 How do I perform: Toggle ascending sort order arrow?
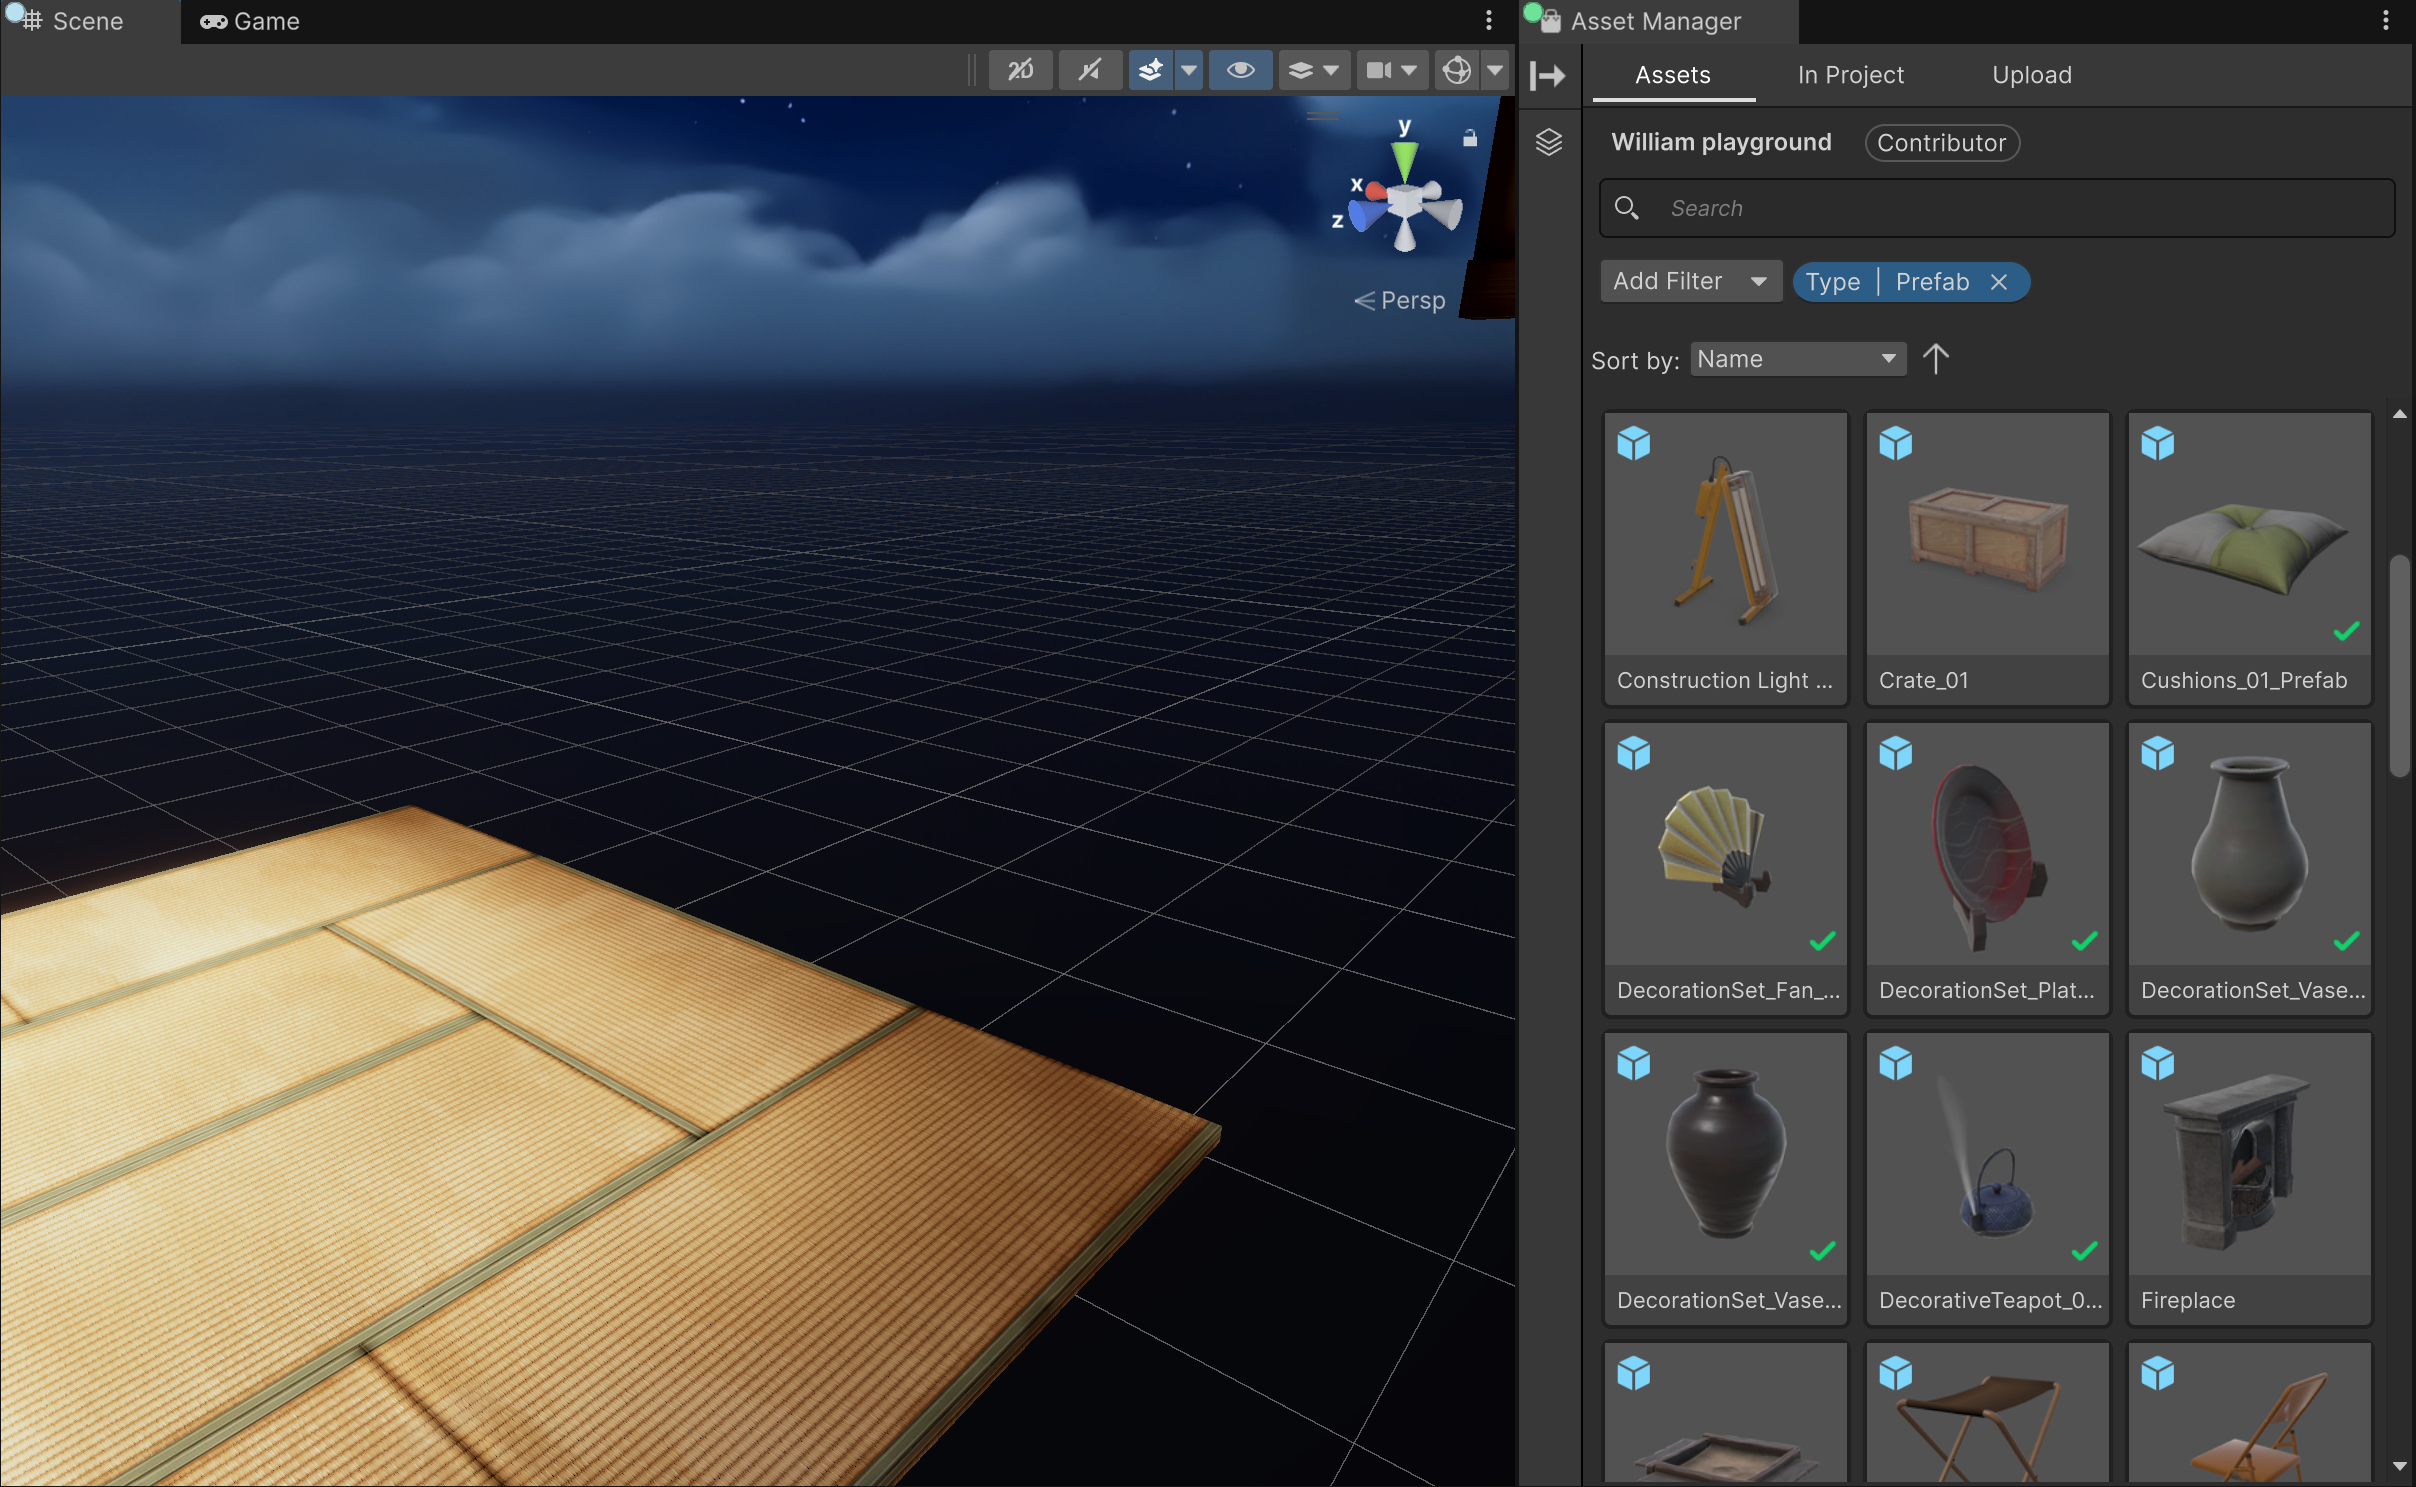1936,359
